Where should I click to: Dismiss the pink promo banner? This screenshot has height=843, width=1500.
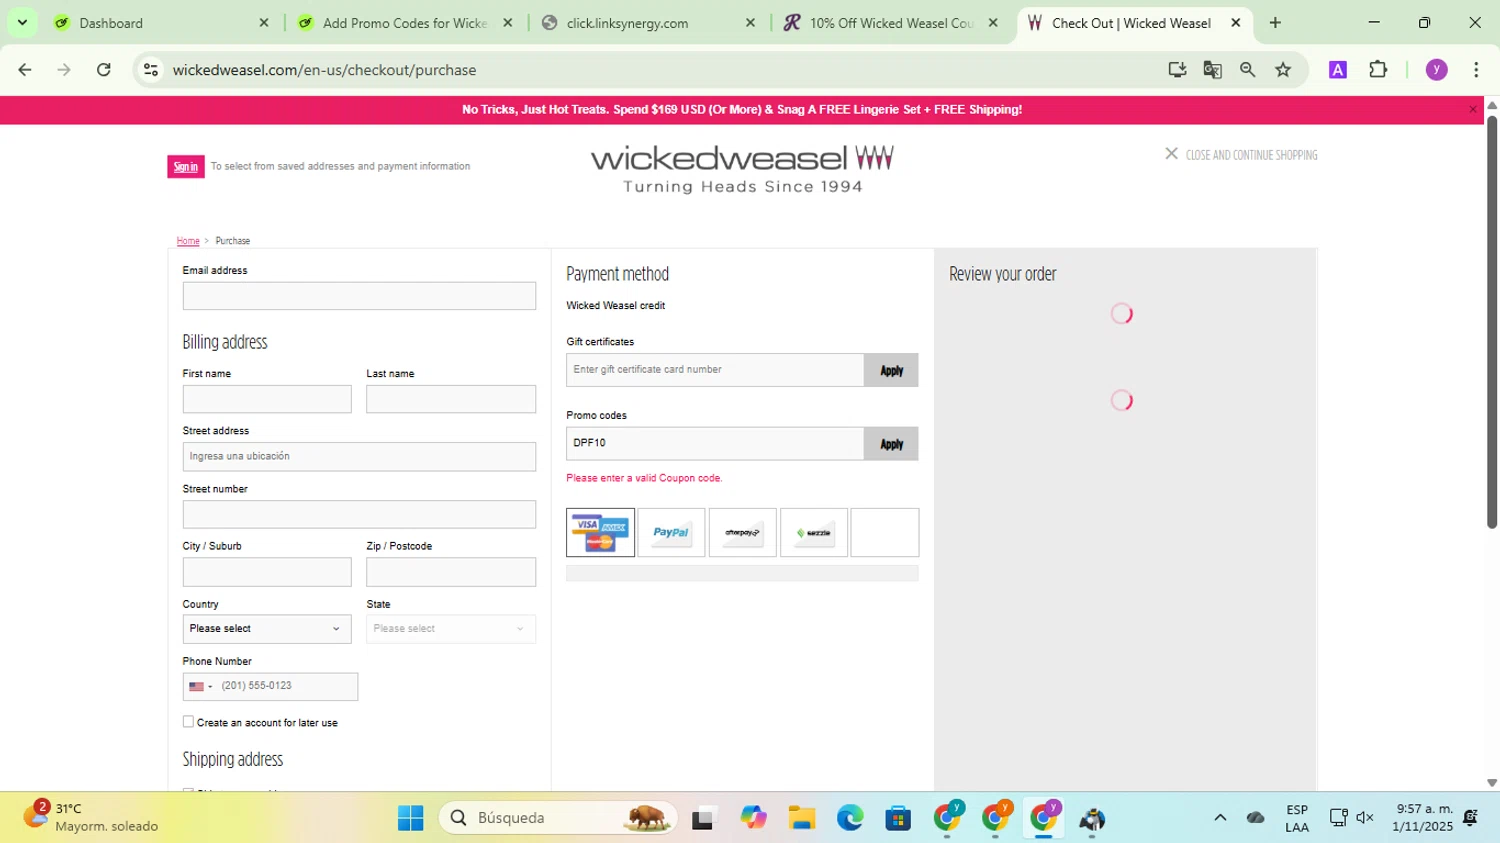1472,109
